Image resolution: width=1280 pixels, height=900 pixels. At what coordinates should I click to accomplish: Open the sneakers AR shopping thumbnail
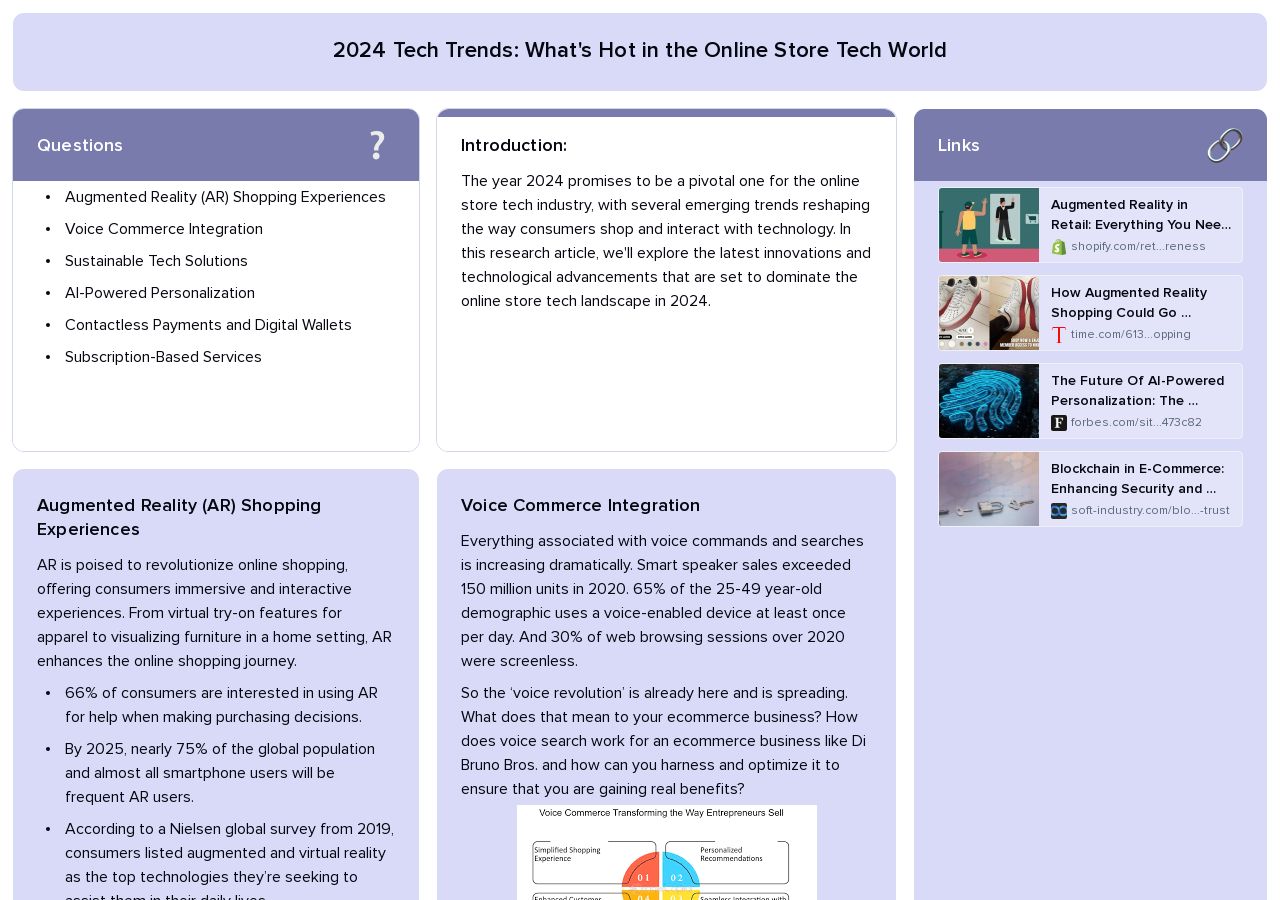[x=989, y=313]
